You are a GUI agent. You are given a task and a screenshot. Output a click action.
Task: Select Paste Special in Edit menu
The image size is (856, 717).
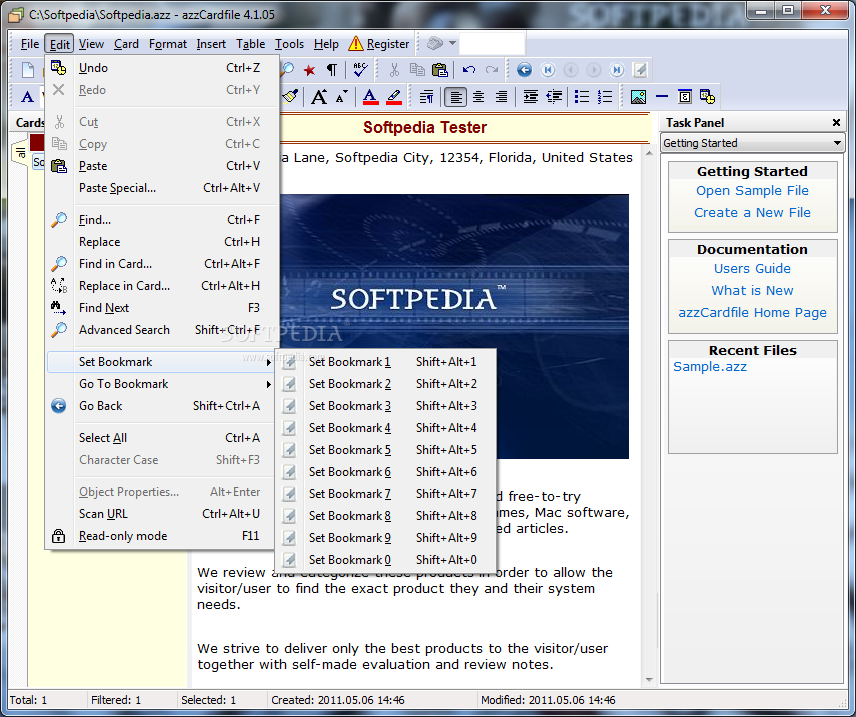tap(160, 188)
